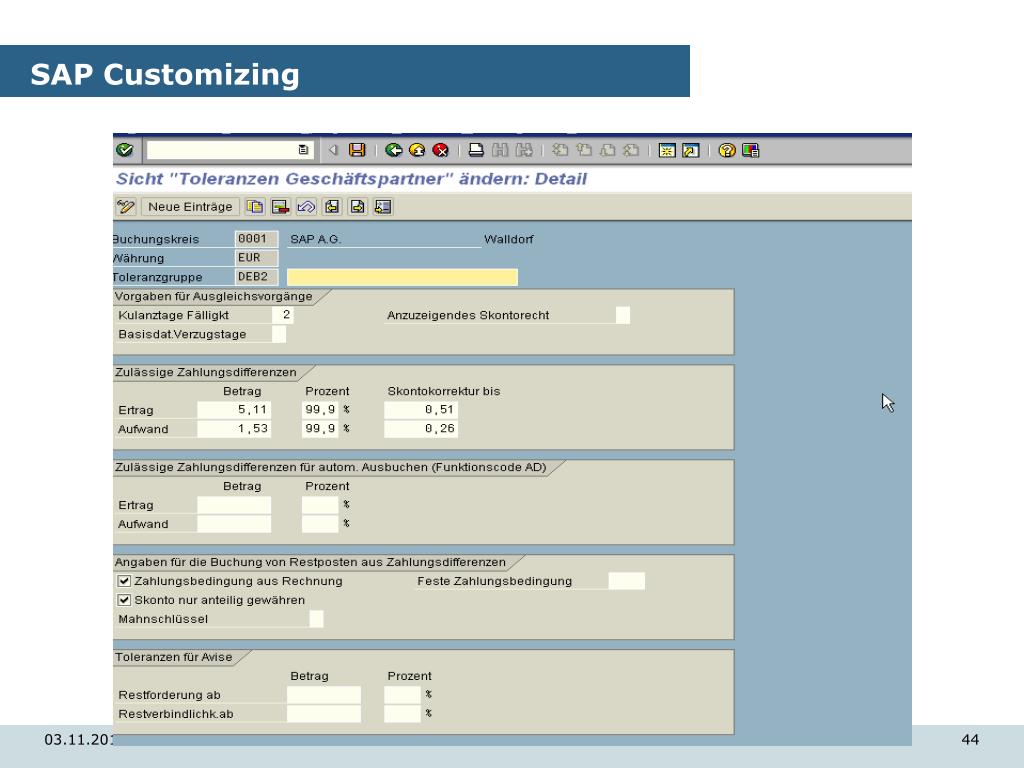Screen dimensions: 1024x768
Task: Open the Customize Local Layout icon
Action: point(750,150)
